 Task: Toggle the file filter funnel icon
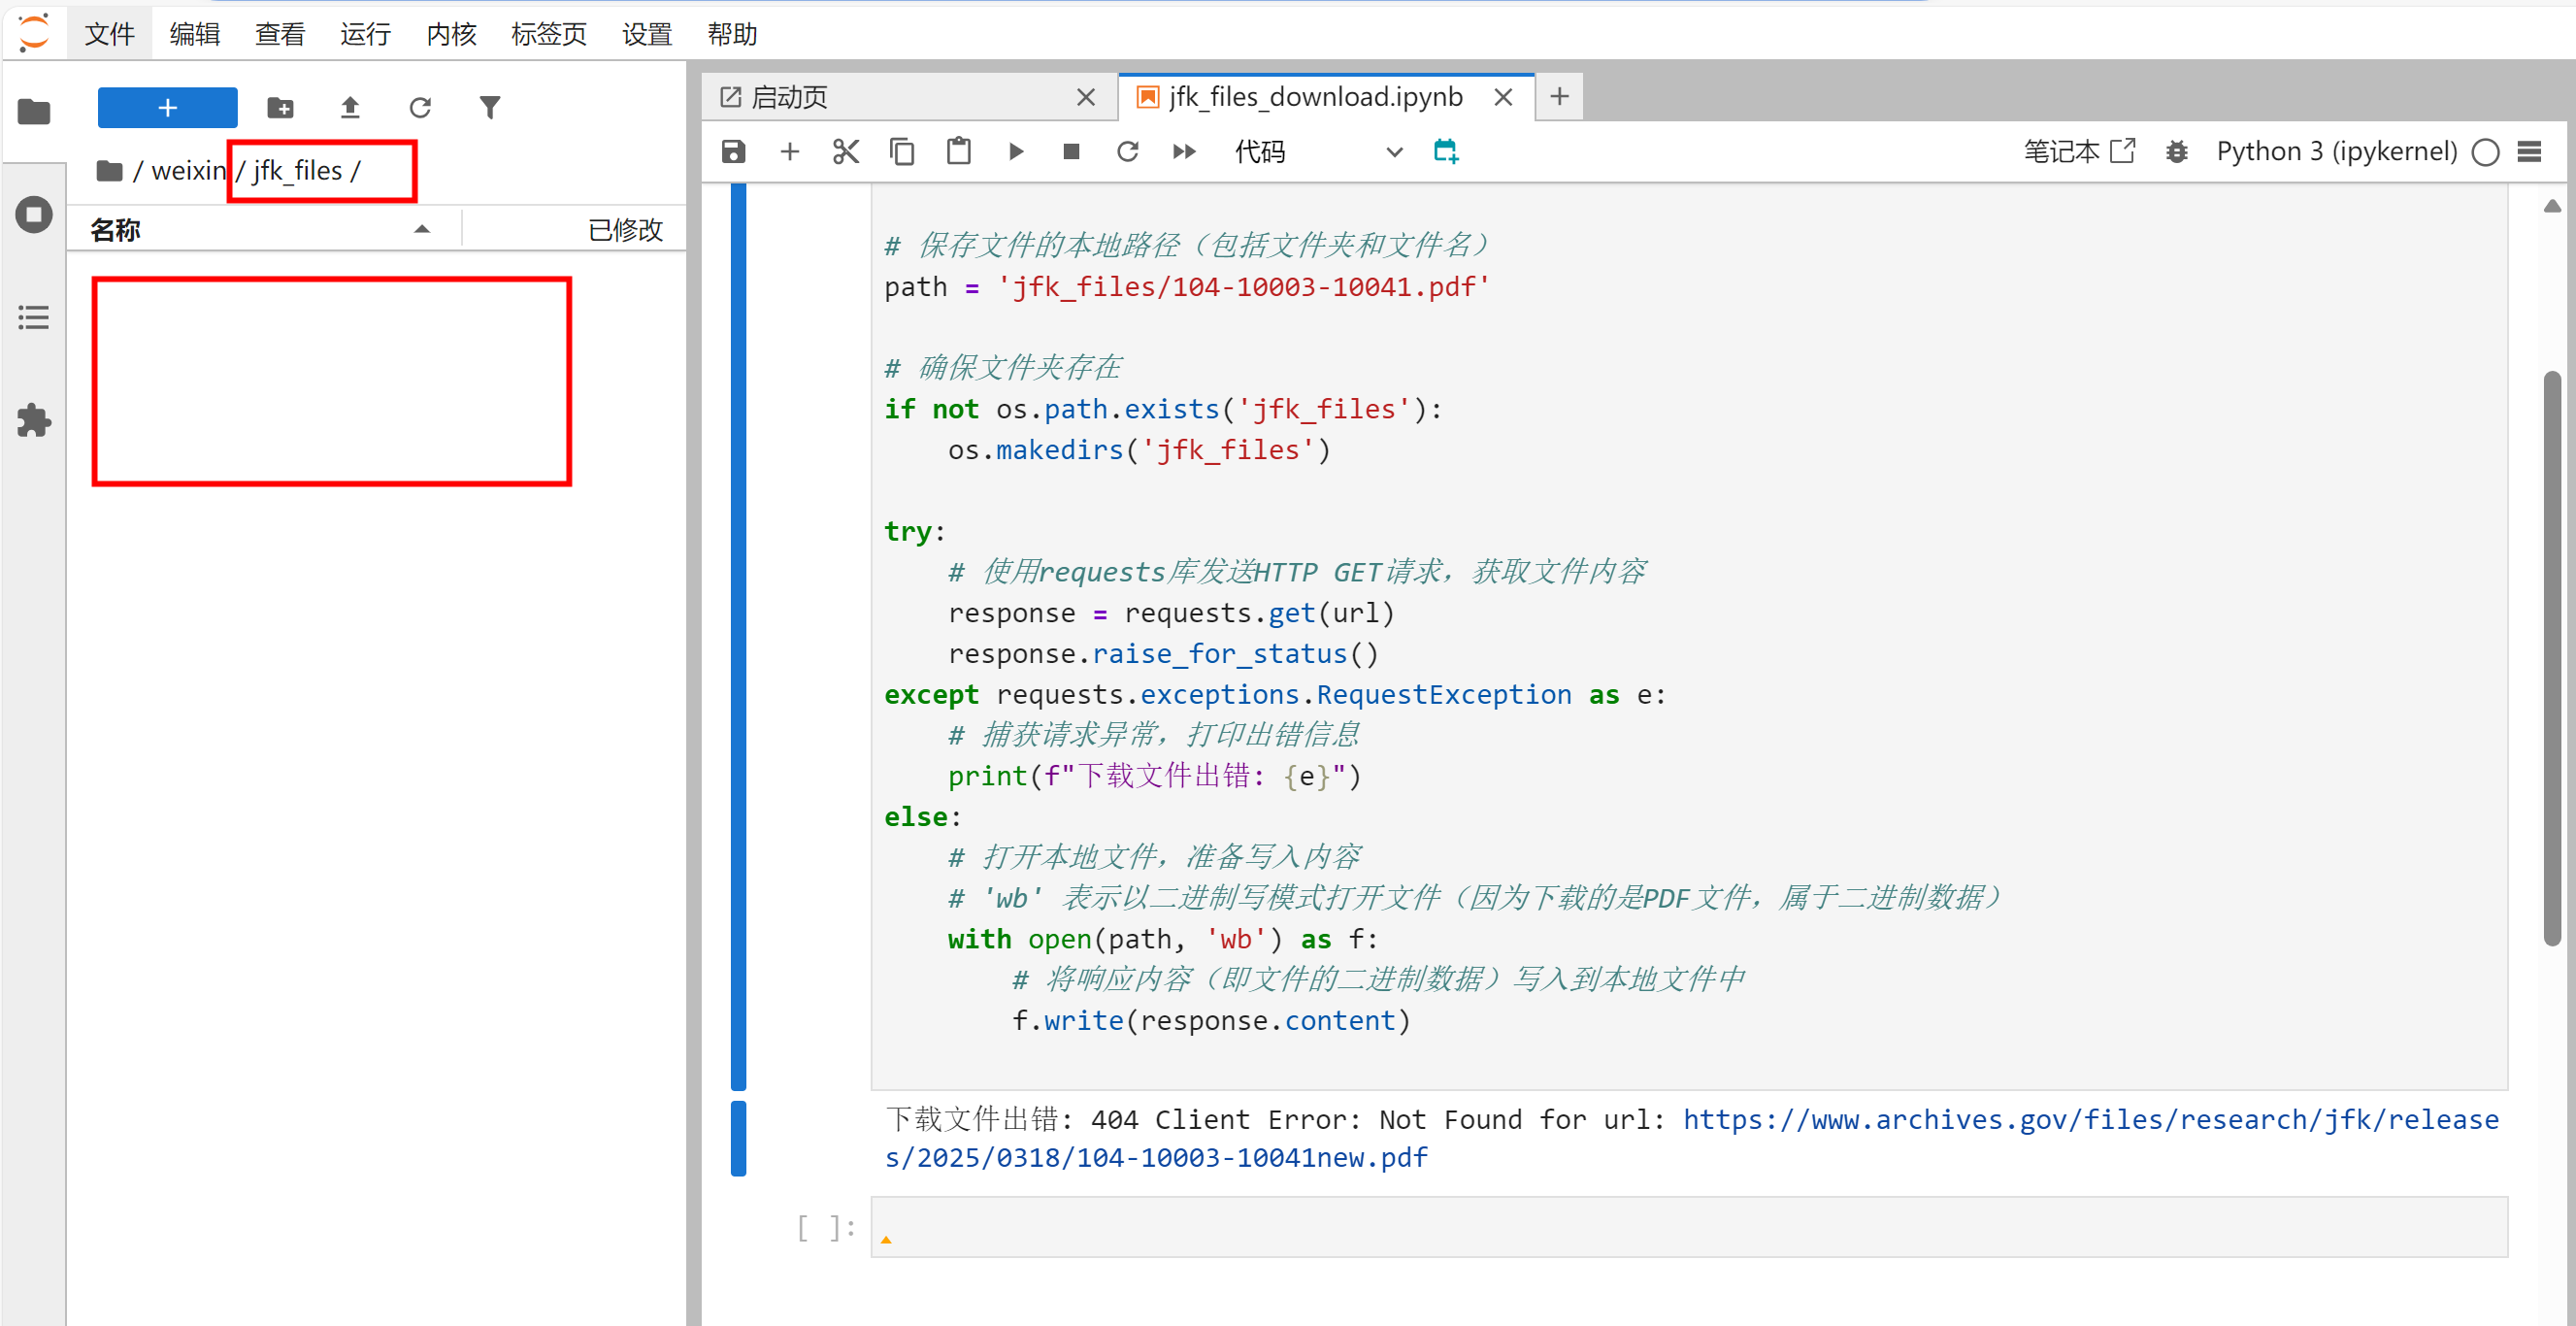coord(490,108)
